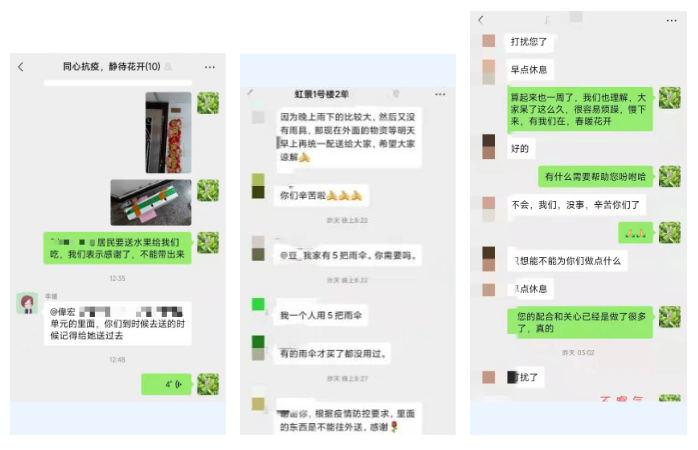Screen dimensions: 698x450
Task: Open options for the 虹景1号楼2单 chat
Action: pos(440,94)
